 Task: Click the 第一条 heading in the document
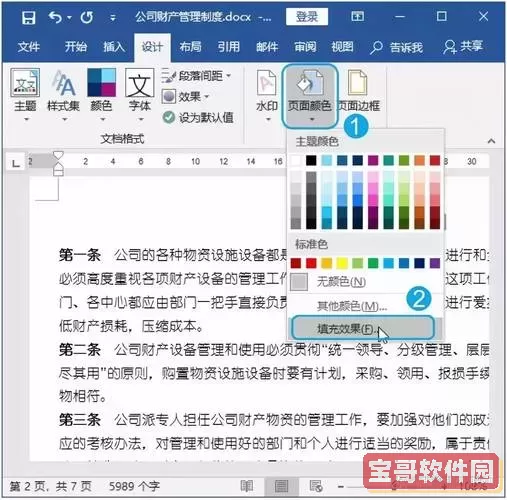pos(80,255)
